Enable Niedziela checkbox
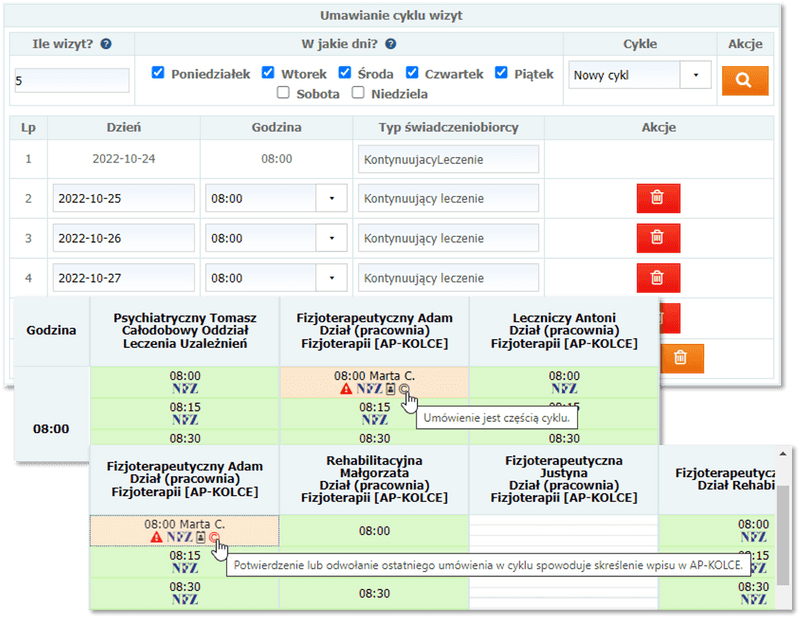 358,93
